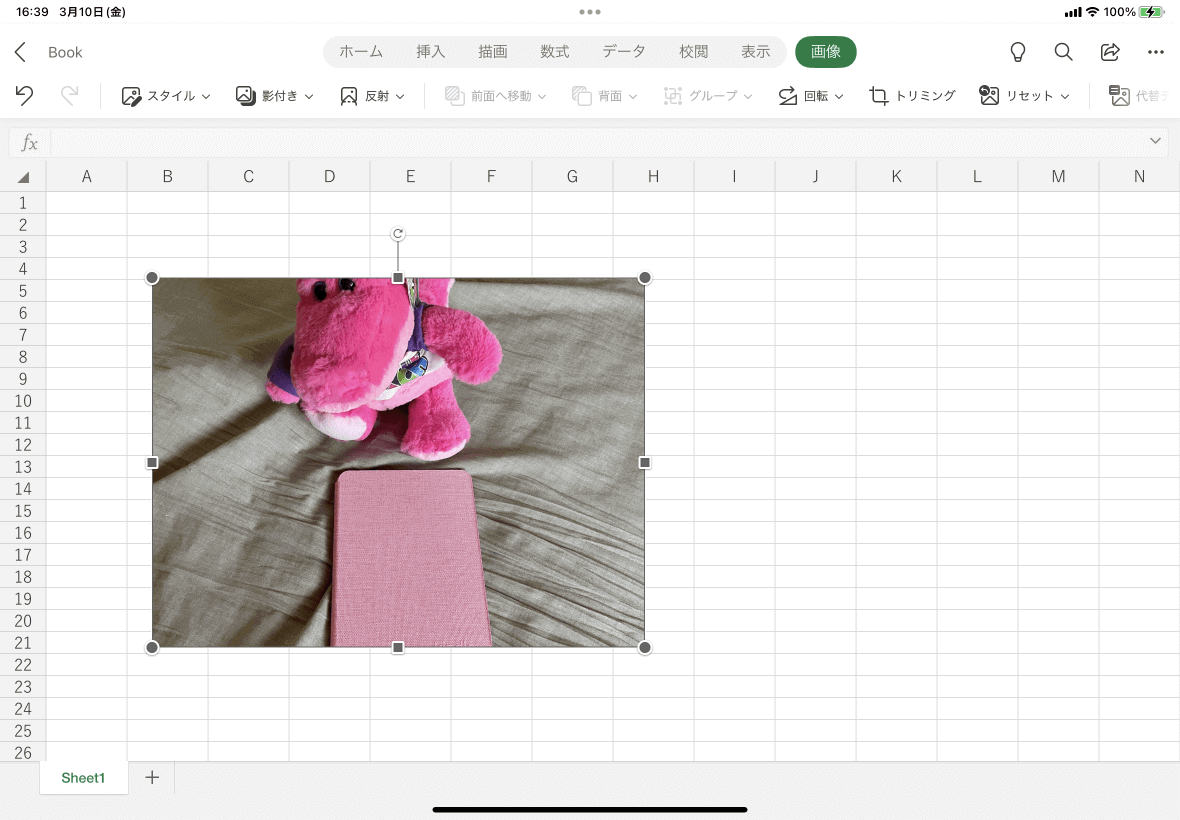Select the plush toy picture
Image resolution: width=1180 pixels, height=820 pixels.
(x=398, y=463)
